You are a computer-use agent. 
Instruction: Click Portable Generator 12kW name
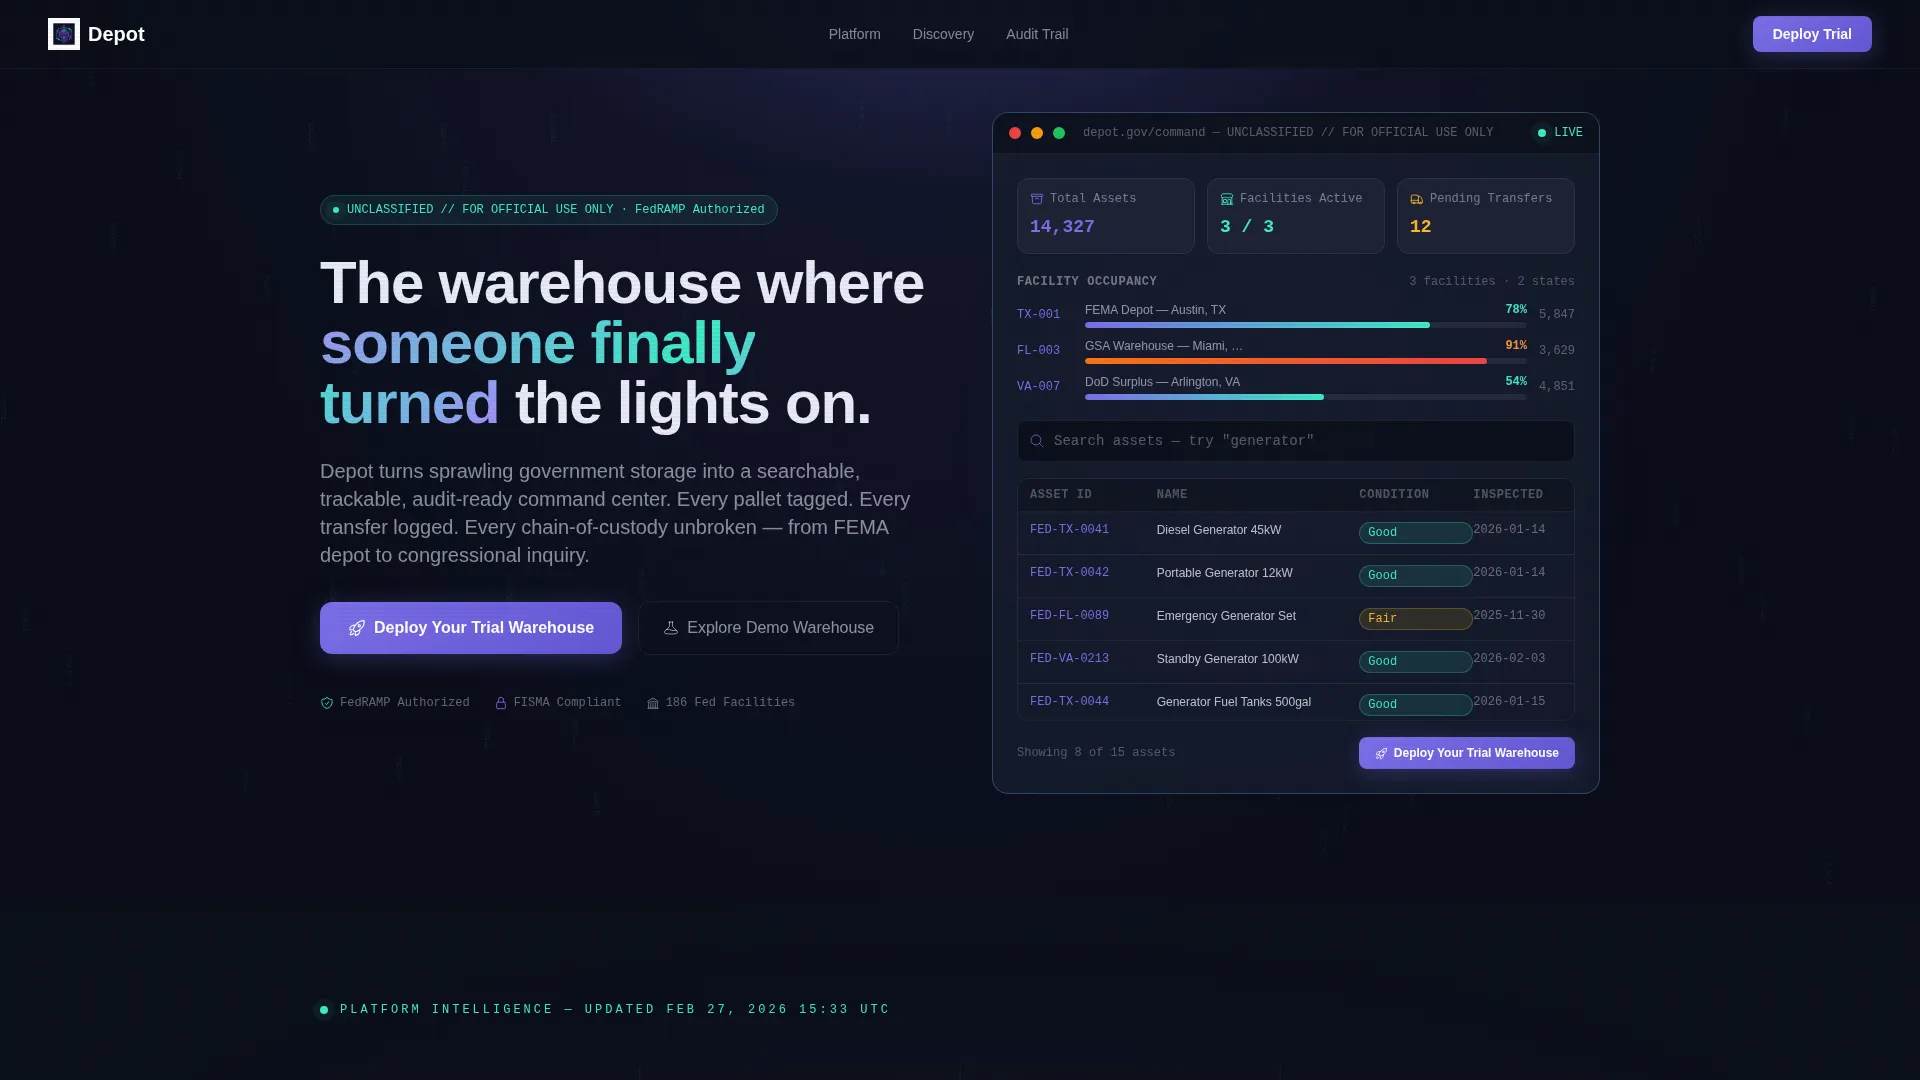pos(1225,573)
